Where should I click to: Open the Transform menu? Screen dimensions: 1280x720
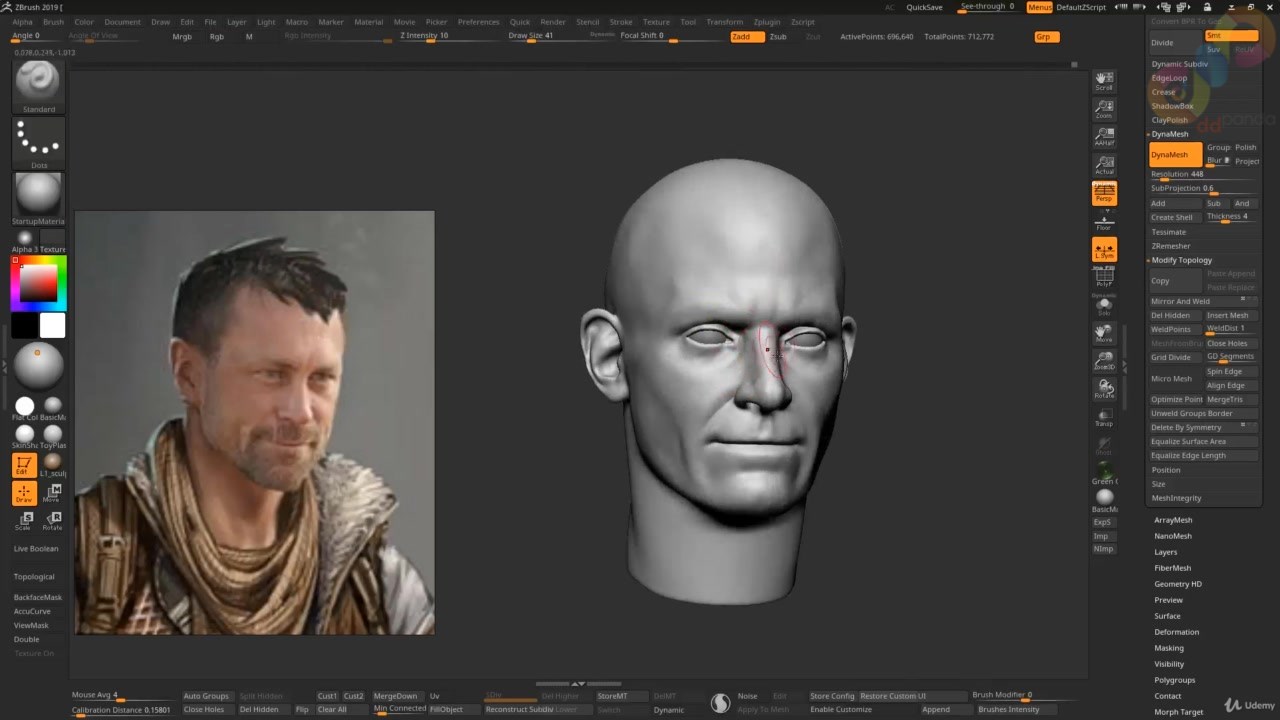[724, 22]
